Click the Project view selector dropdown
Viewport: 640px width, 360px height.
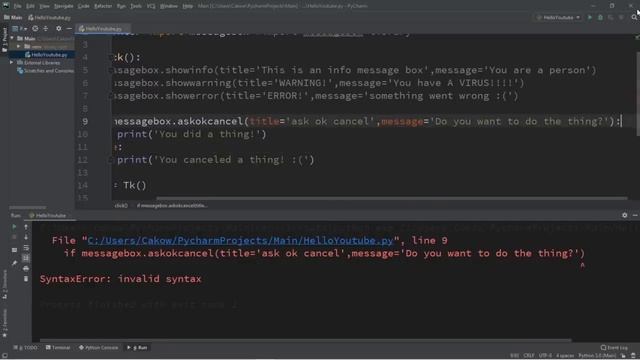click(x=20, y=29)
